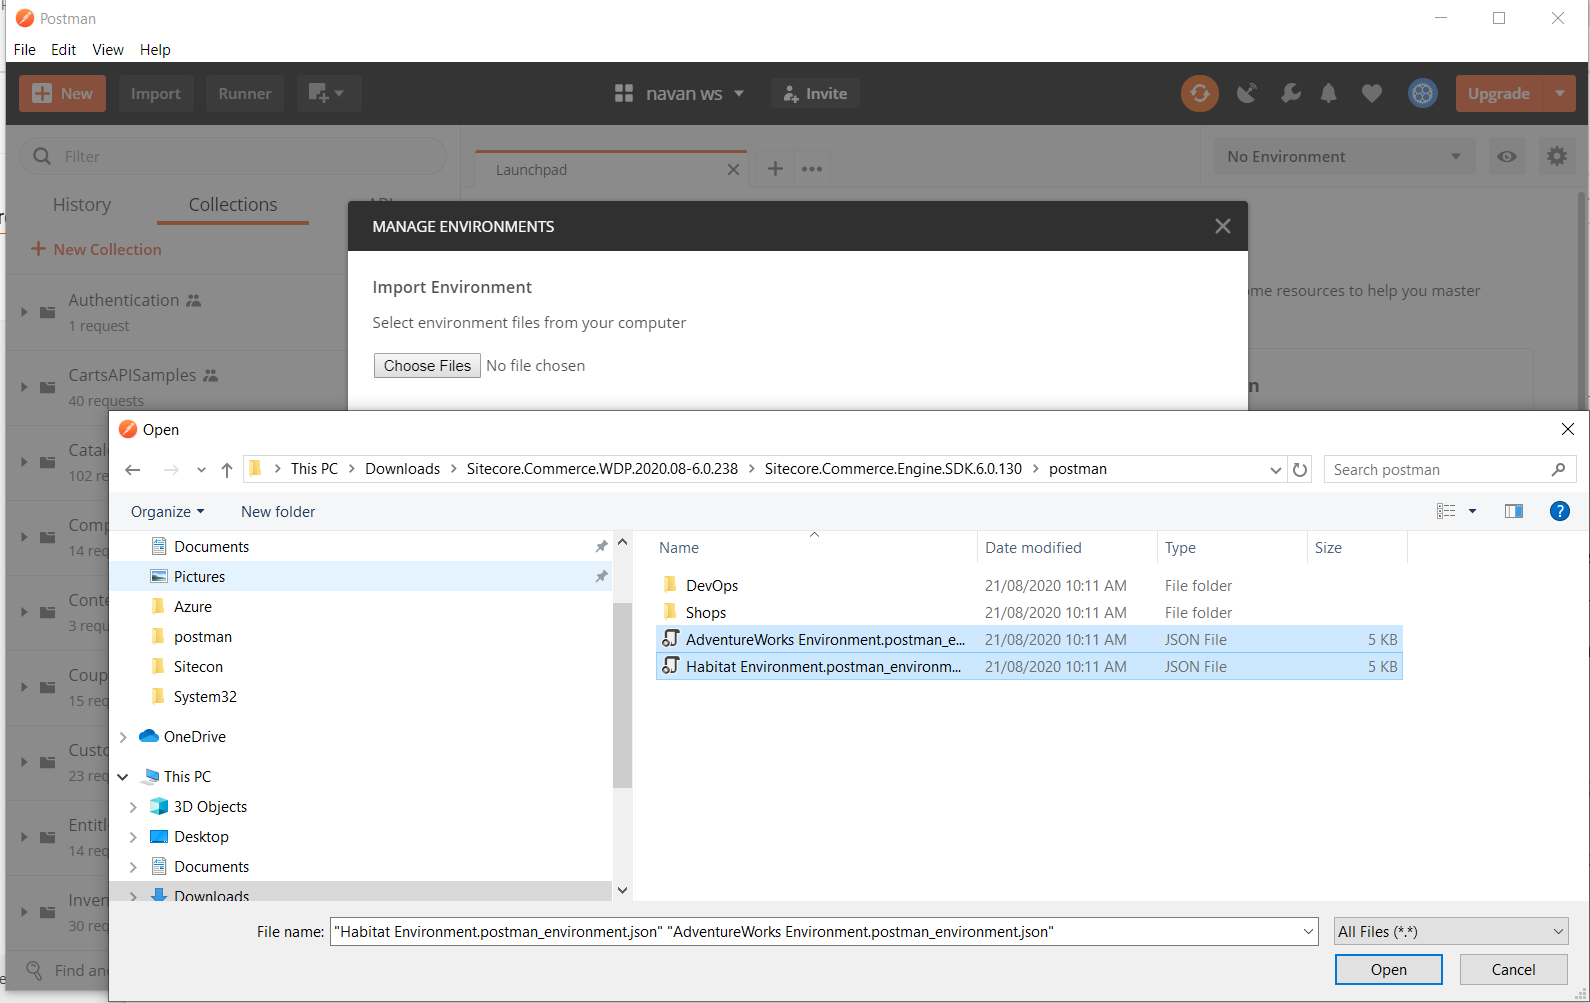The height and width of the screenshot is (1003, 1590).
Task: Toggle environment quick look eye icon
Action: tap(1507, 156)
